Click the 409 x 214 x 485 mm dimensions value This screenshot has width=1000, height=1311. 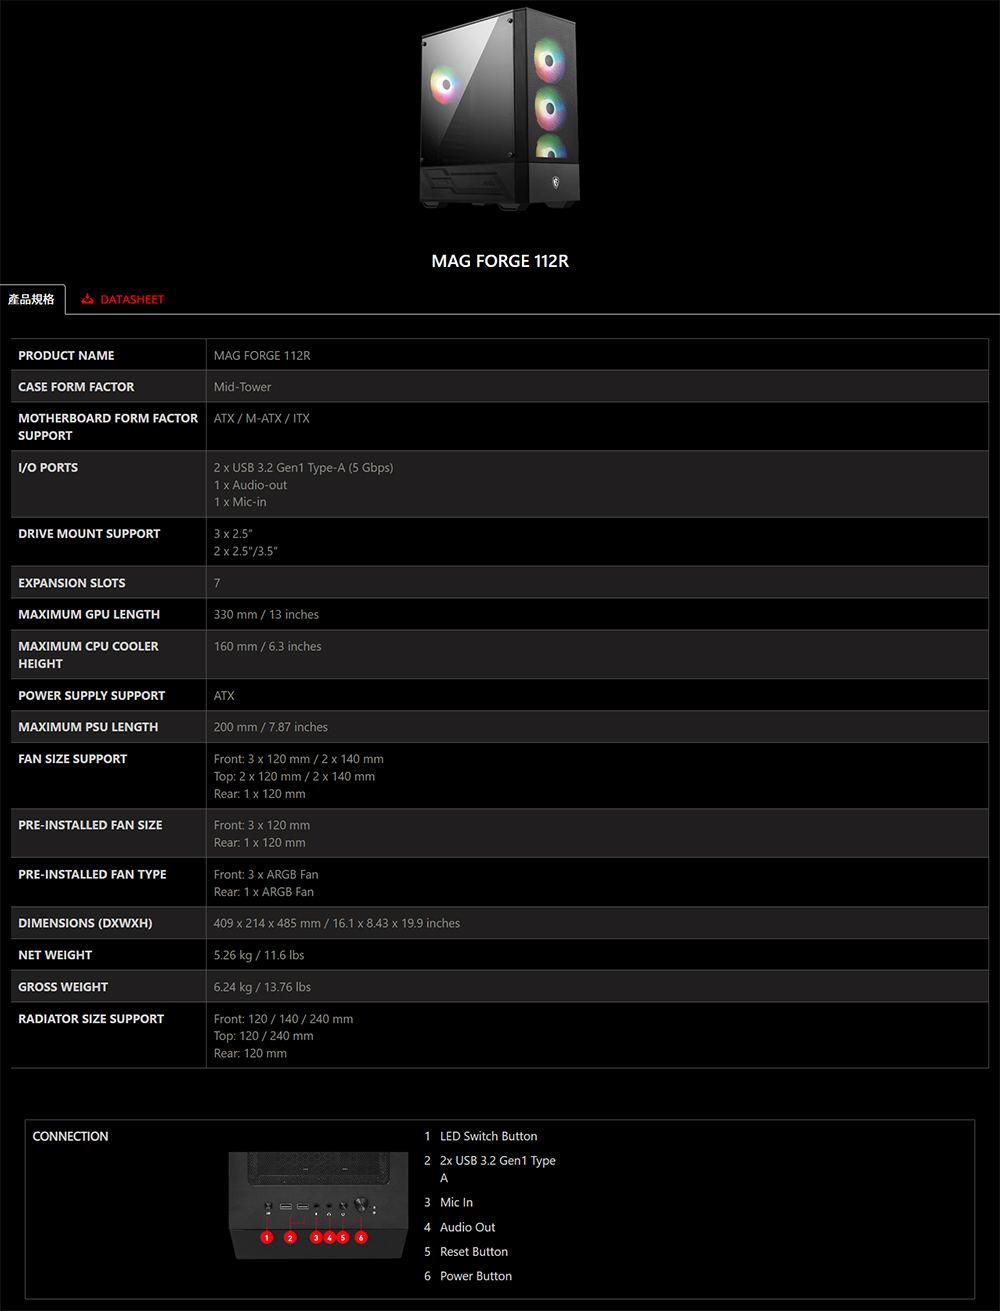(337, 923)
